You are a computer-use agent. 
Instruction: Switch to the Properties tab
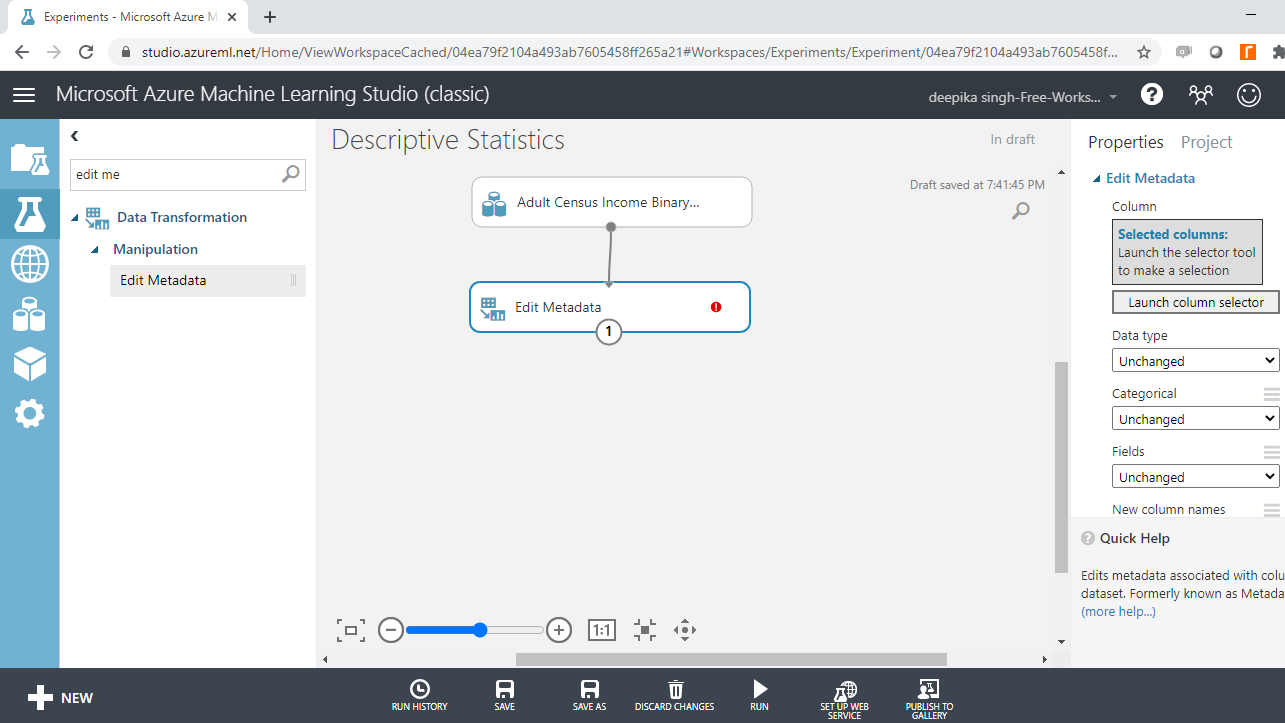(1126, 142)
